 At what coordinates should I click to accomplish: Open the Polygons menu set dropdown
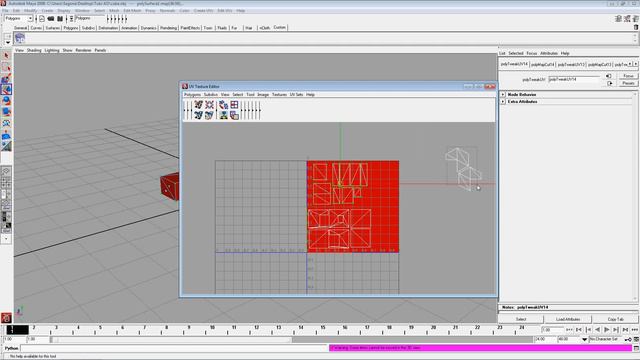(18, 19)
